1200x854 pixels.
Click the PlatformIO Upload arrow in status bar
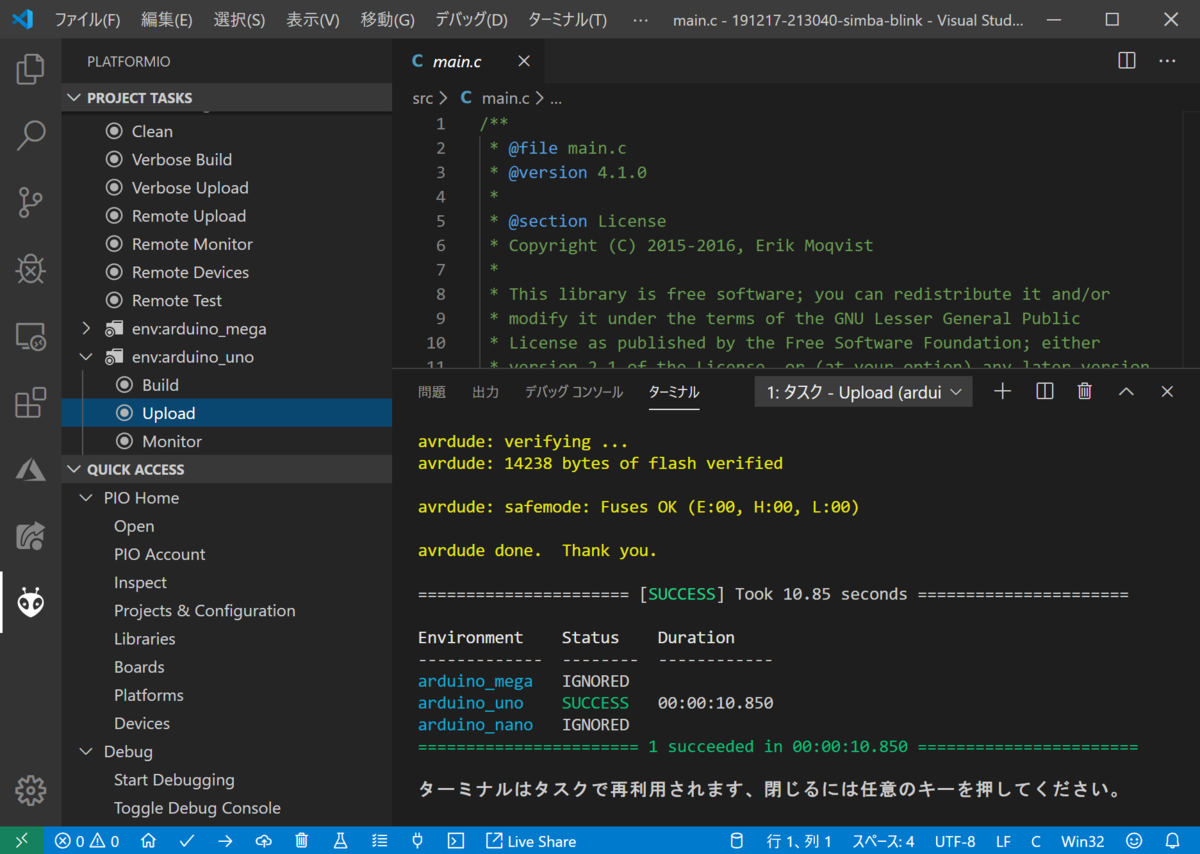click(x=225, y=841)
